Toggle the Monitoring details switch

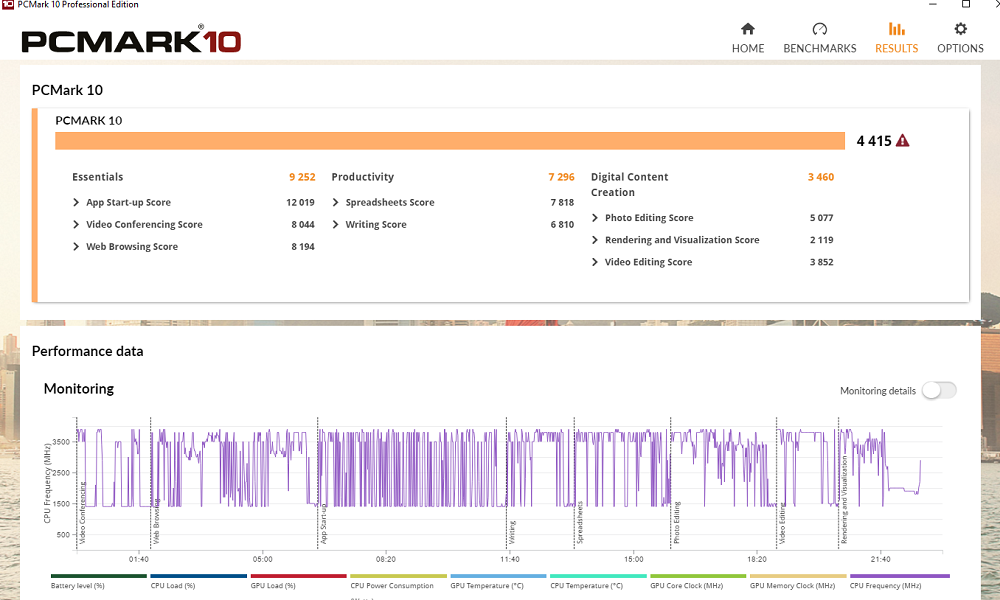click(x=939, y=390)
